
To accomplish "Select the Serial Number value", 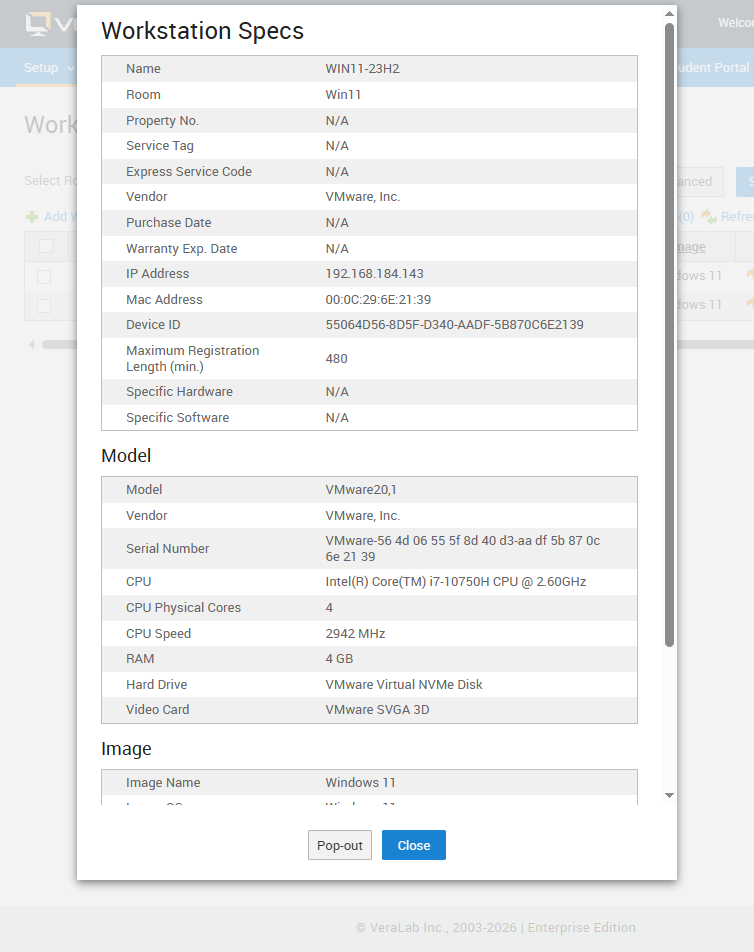I will point(463,548).
